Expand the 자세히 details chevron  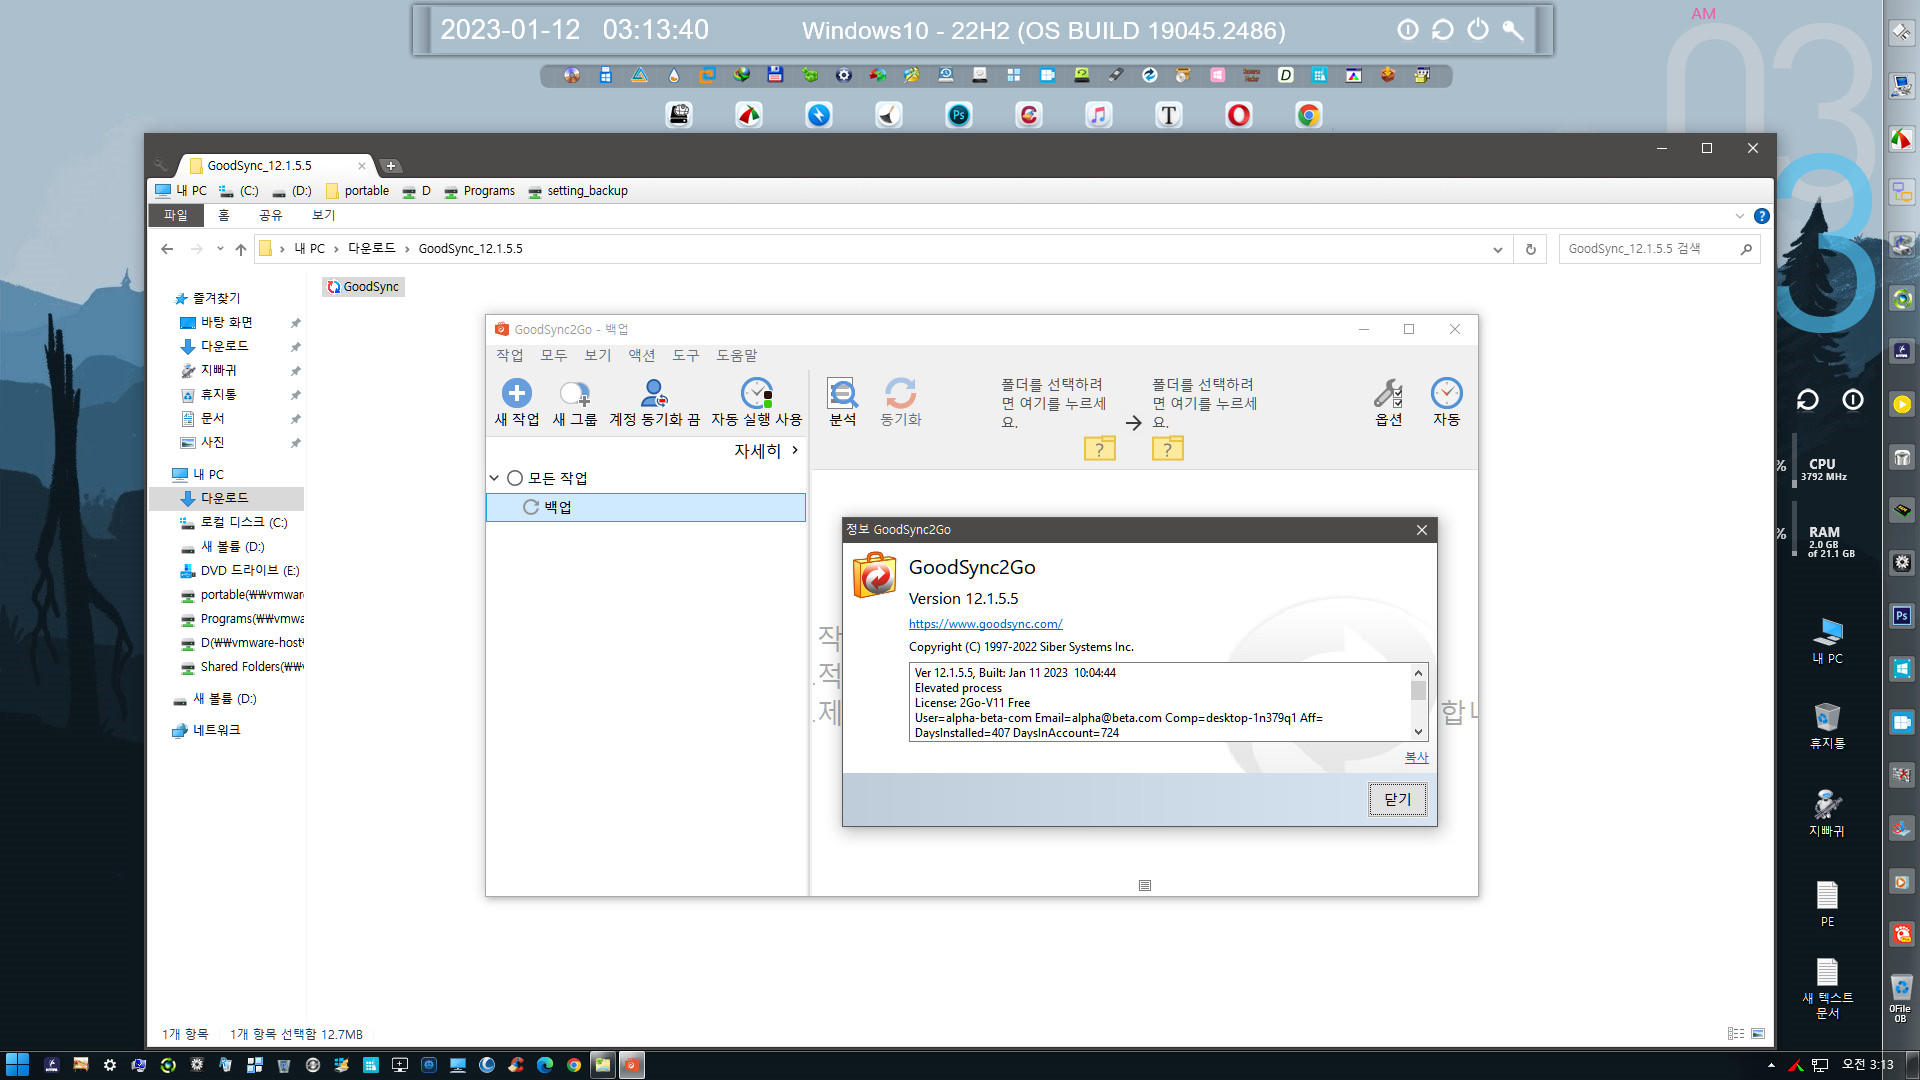(x=795, y=450)
